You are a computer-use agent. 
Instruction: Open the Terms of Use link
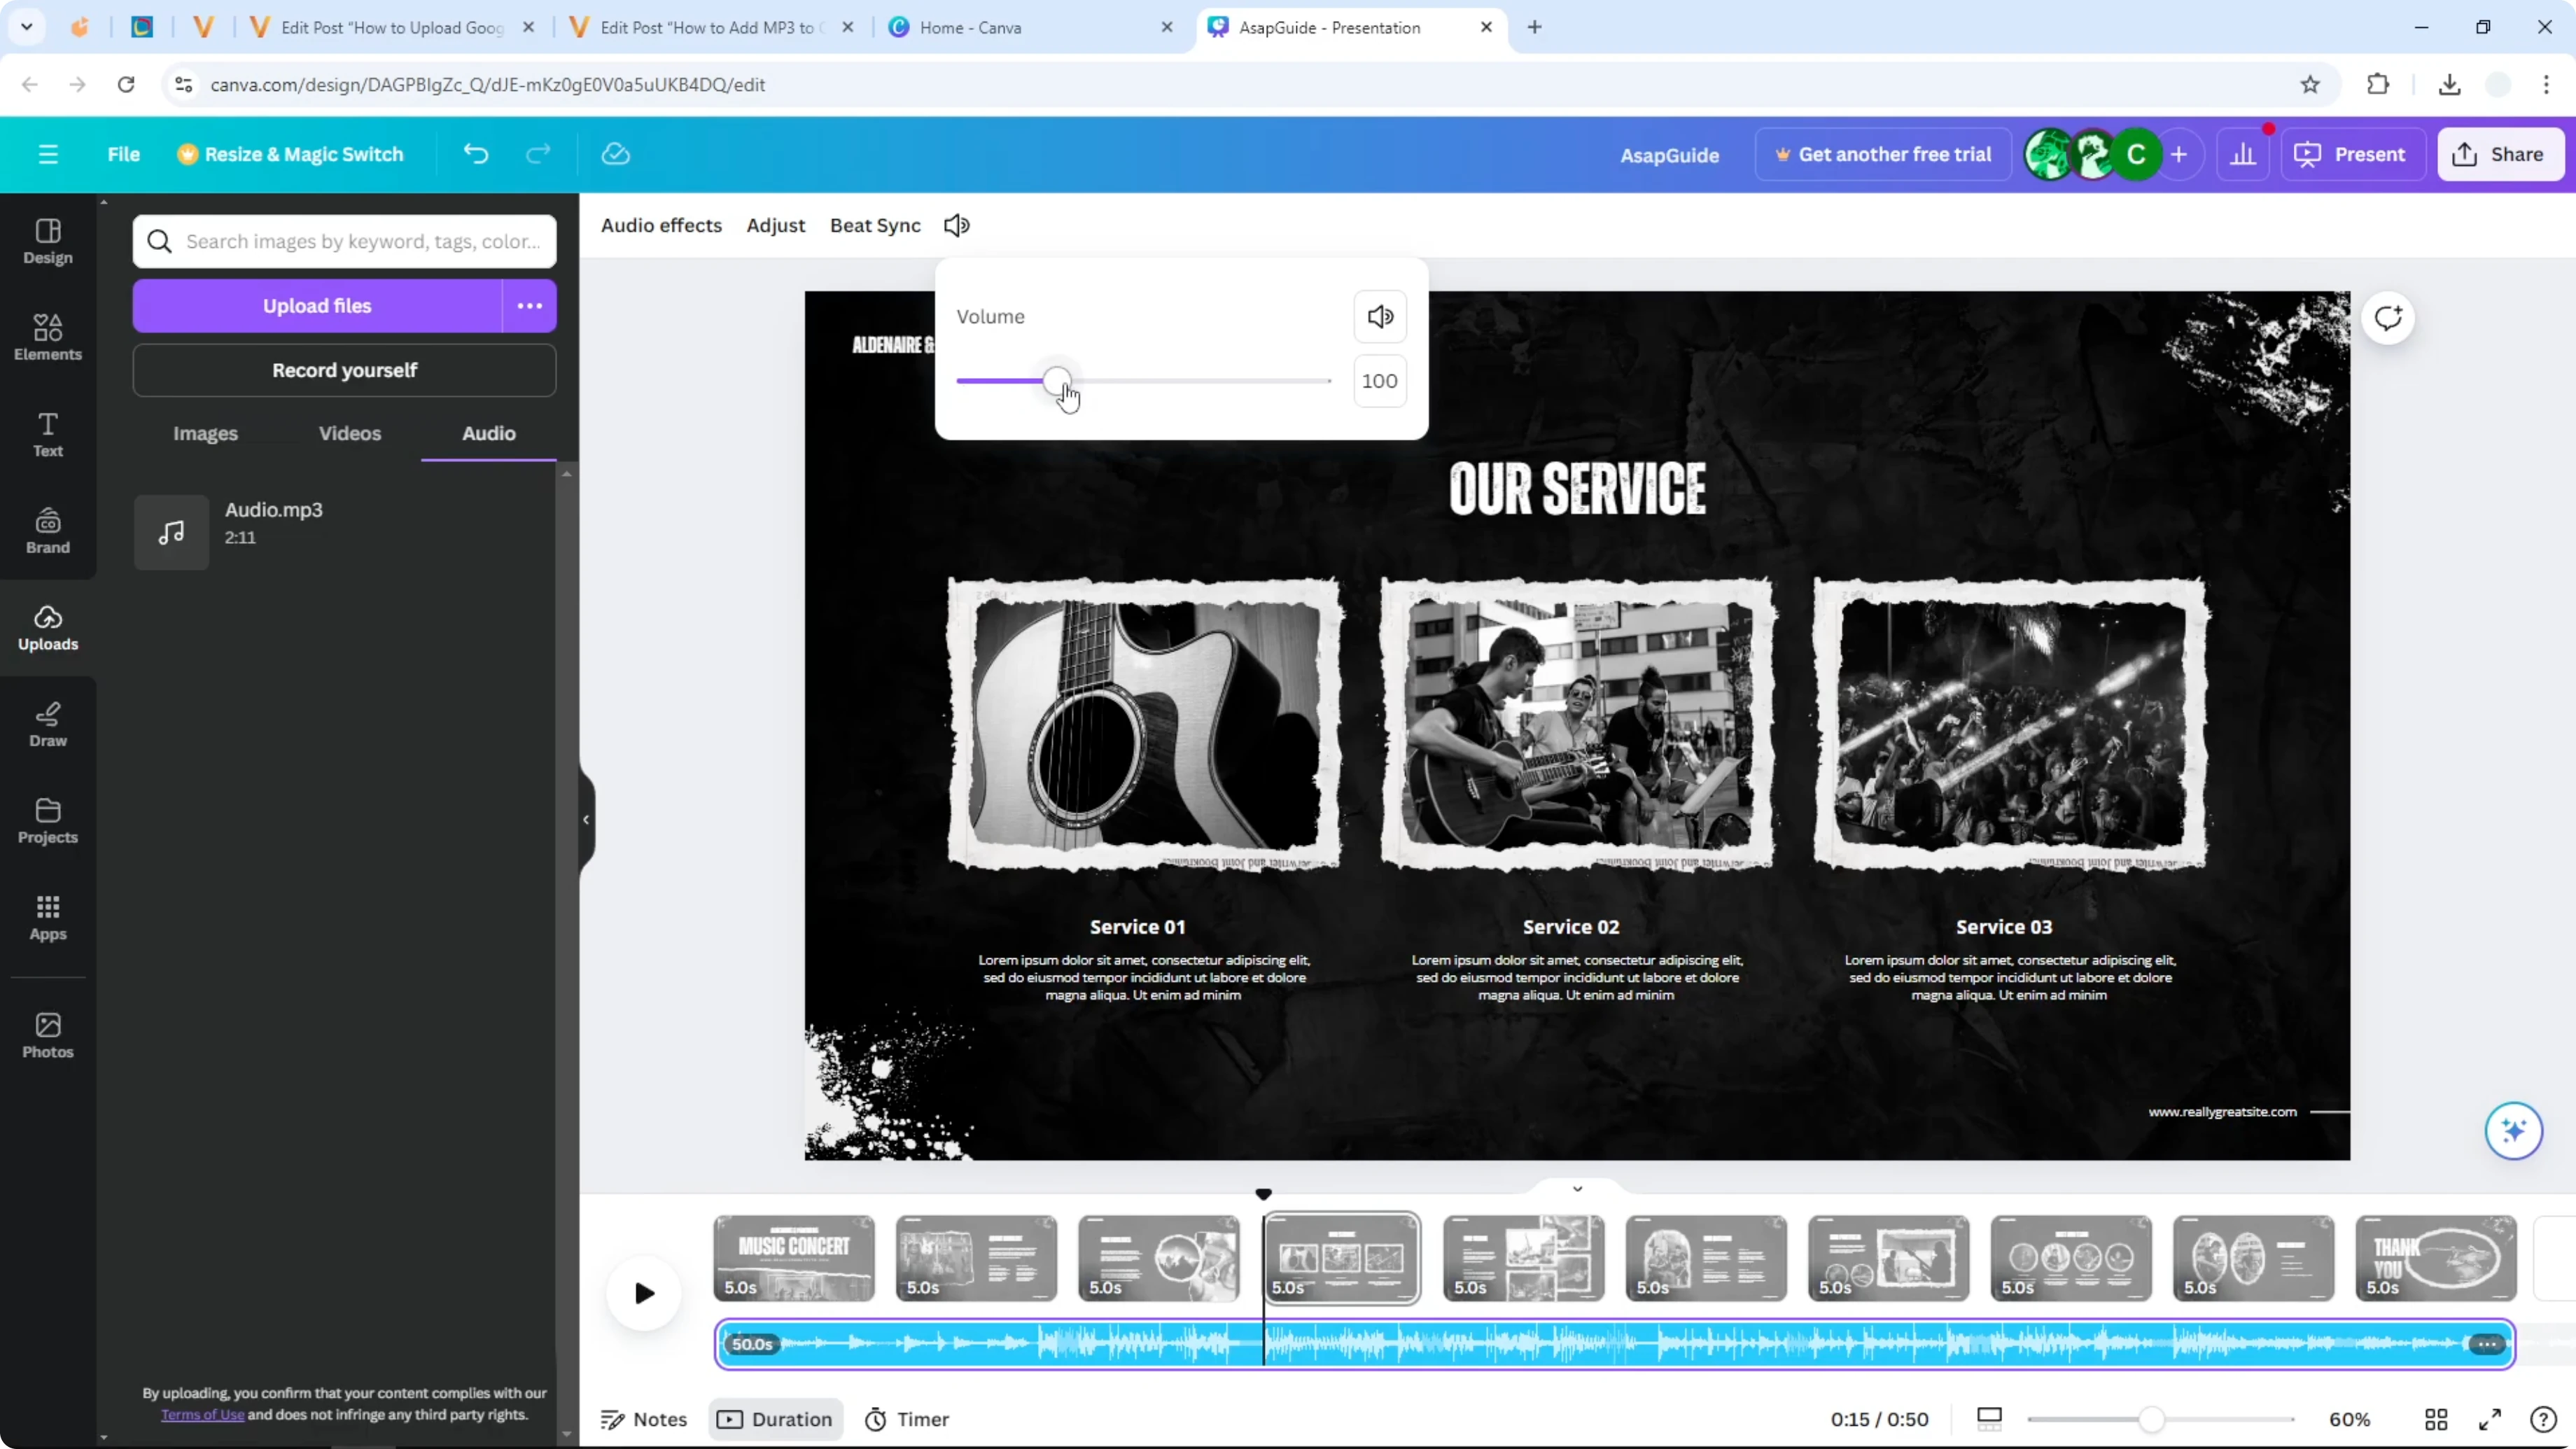(203, 1414)
